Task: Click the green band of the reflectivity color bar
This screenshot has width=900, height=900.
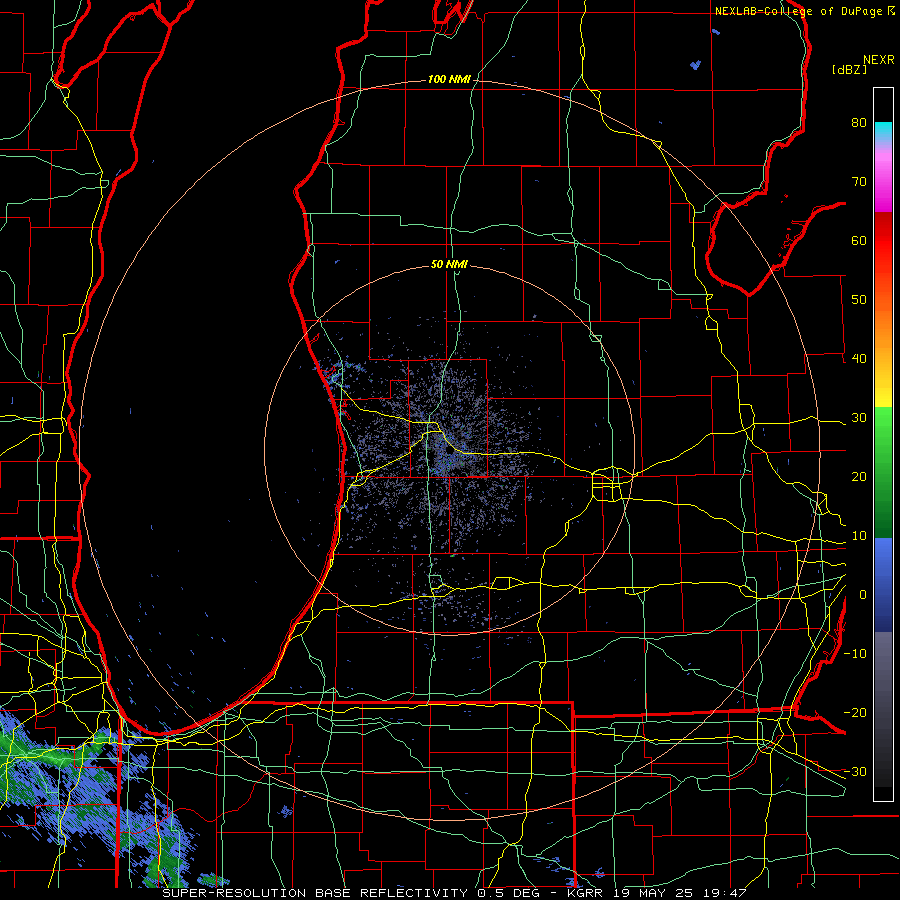Action: (883, 472)
